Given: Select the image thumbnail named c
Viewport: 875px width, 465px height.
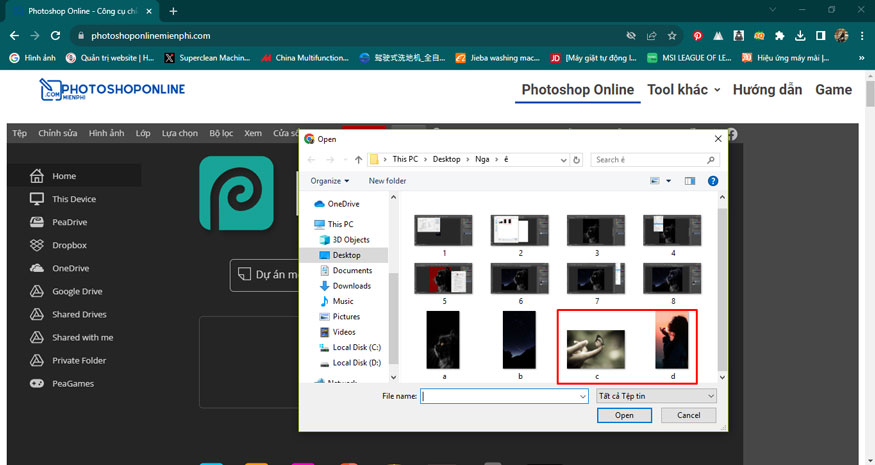Looking at the screenshot, I should click(596, 350).
